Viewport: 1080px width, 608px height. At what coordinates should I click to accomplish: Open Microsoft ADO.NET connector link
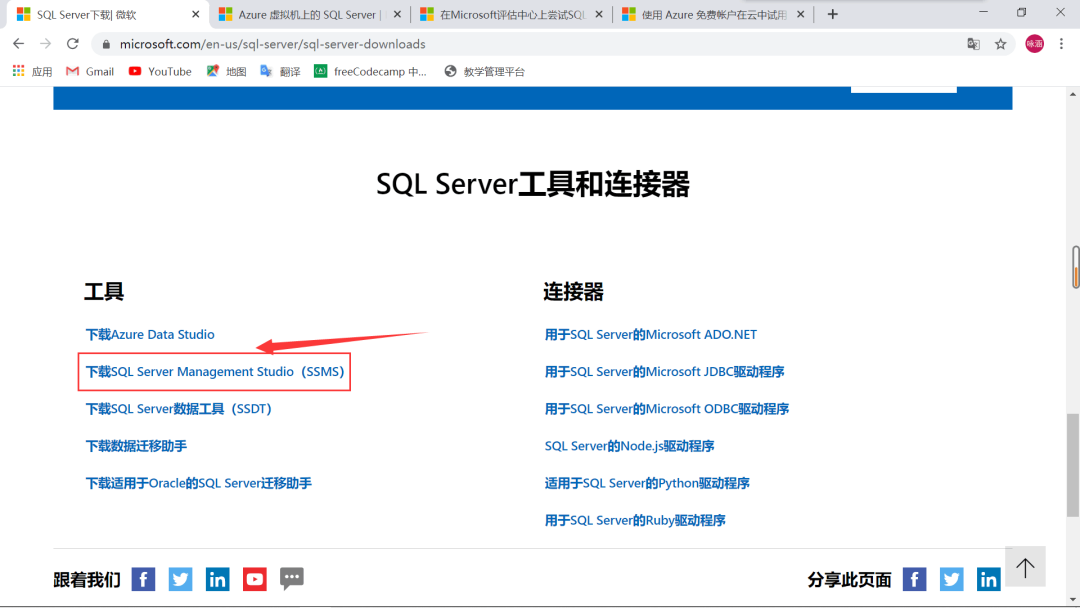tap(650, 335)
